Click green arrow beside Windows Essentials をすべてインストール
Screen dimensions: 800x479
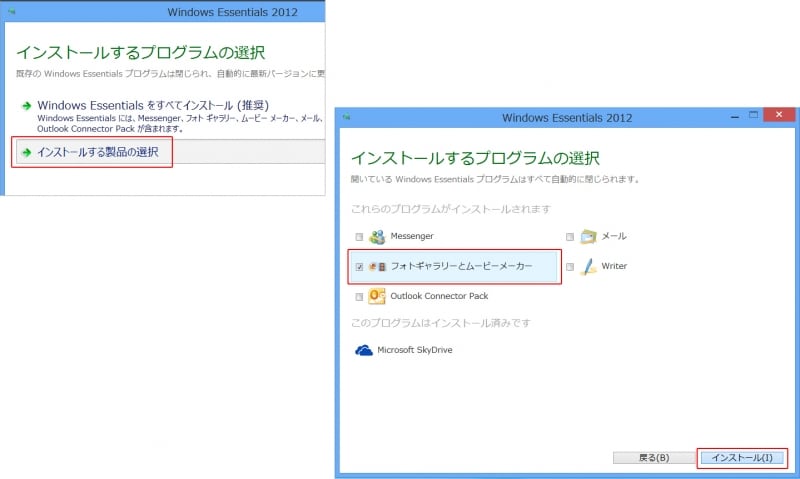coord(25,106)
